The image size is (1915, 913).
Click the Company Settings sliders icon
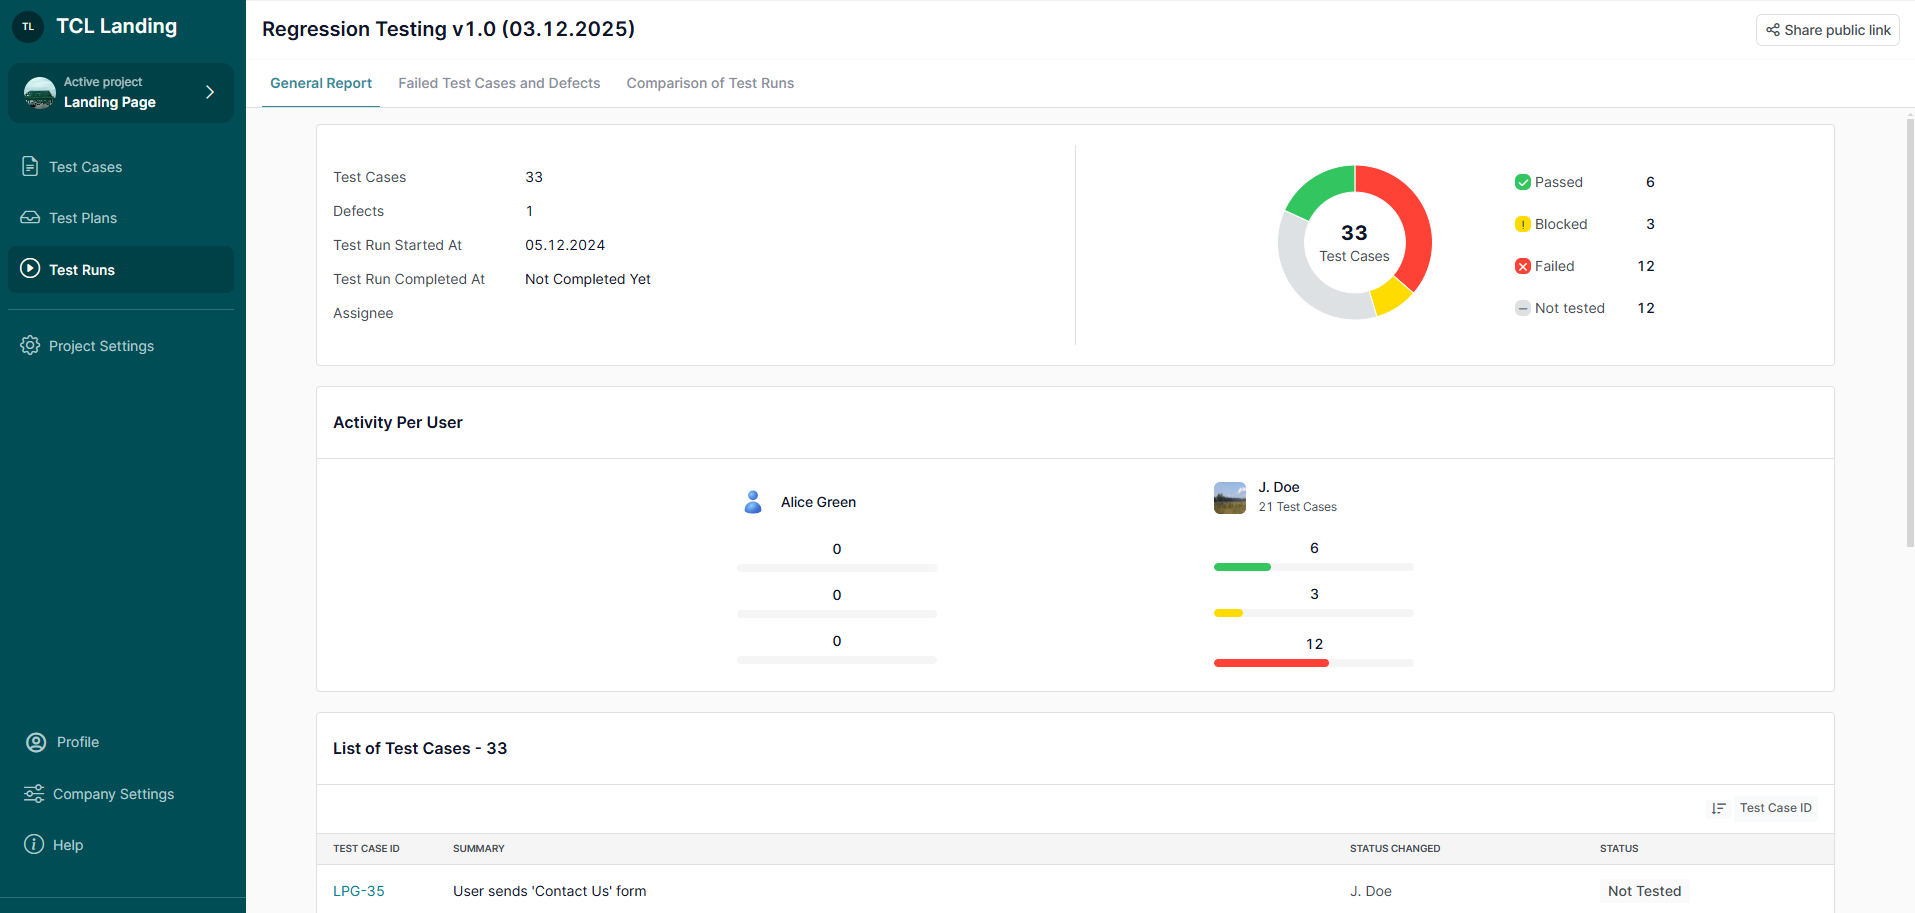pyautogui.click(x=34, y=793)
